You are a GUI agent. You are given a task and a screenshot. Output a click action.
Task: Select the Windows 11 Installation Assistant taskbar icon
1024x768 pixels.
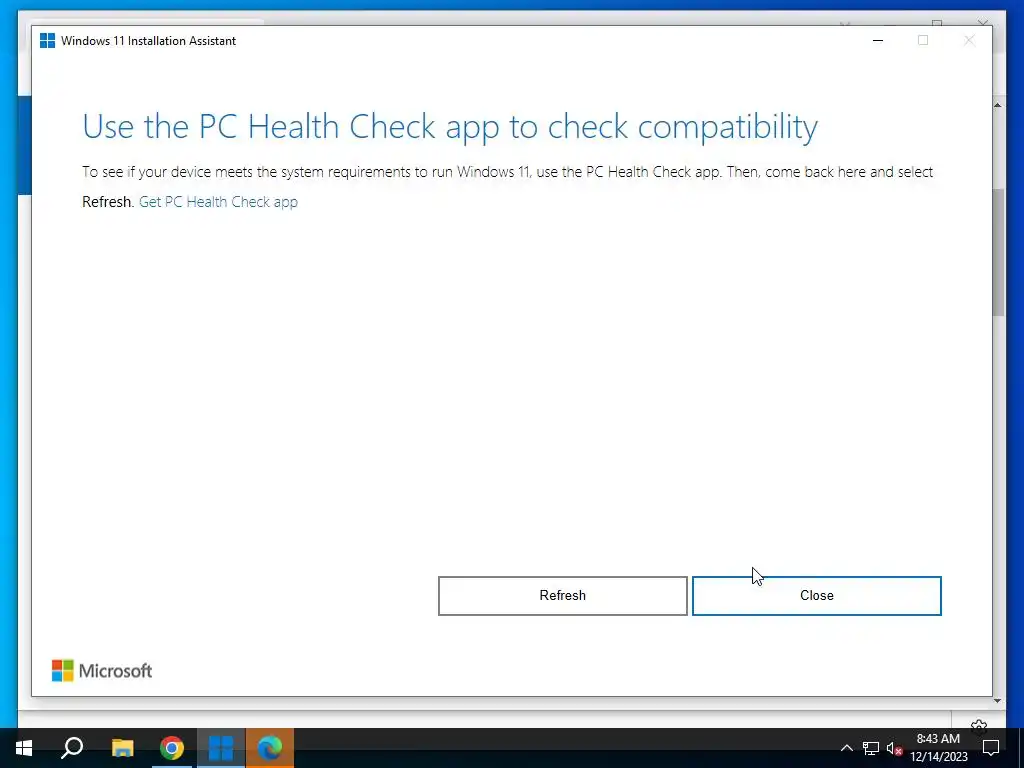tap(221, 748)
